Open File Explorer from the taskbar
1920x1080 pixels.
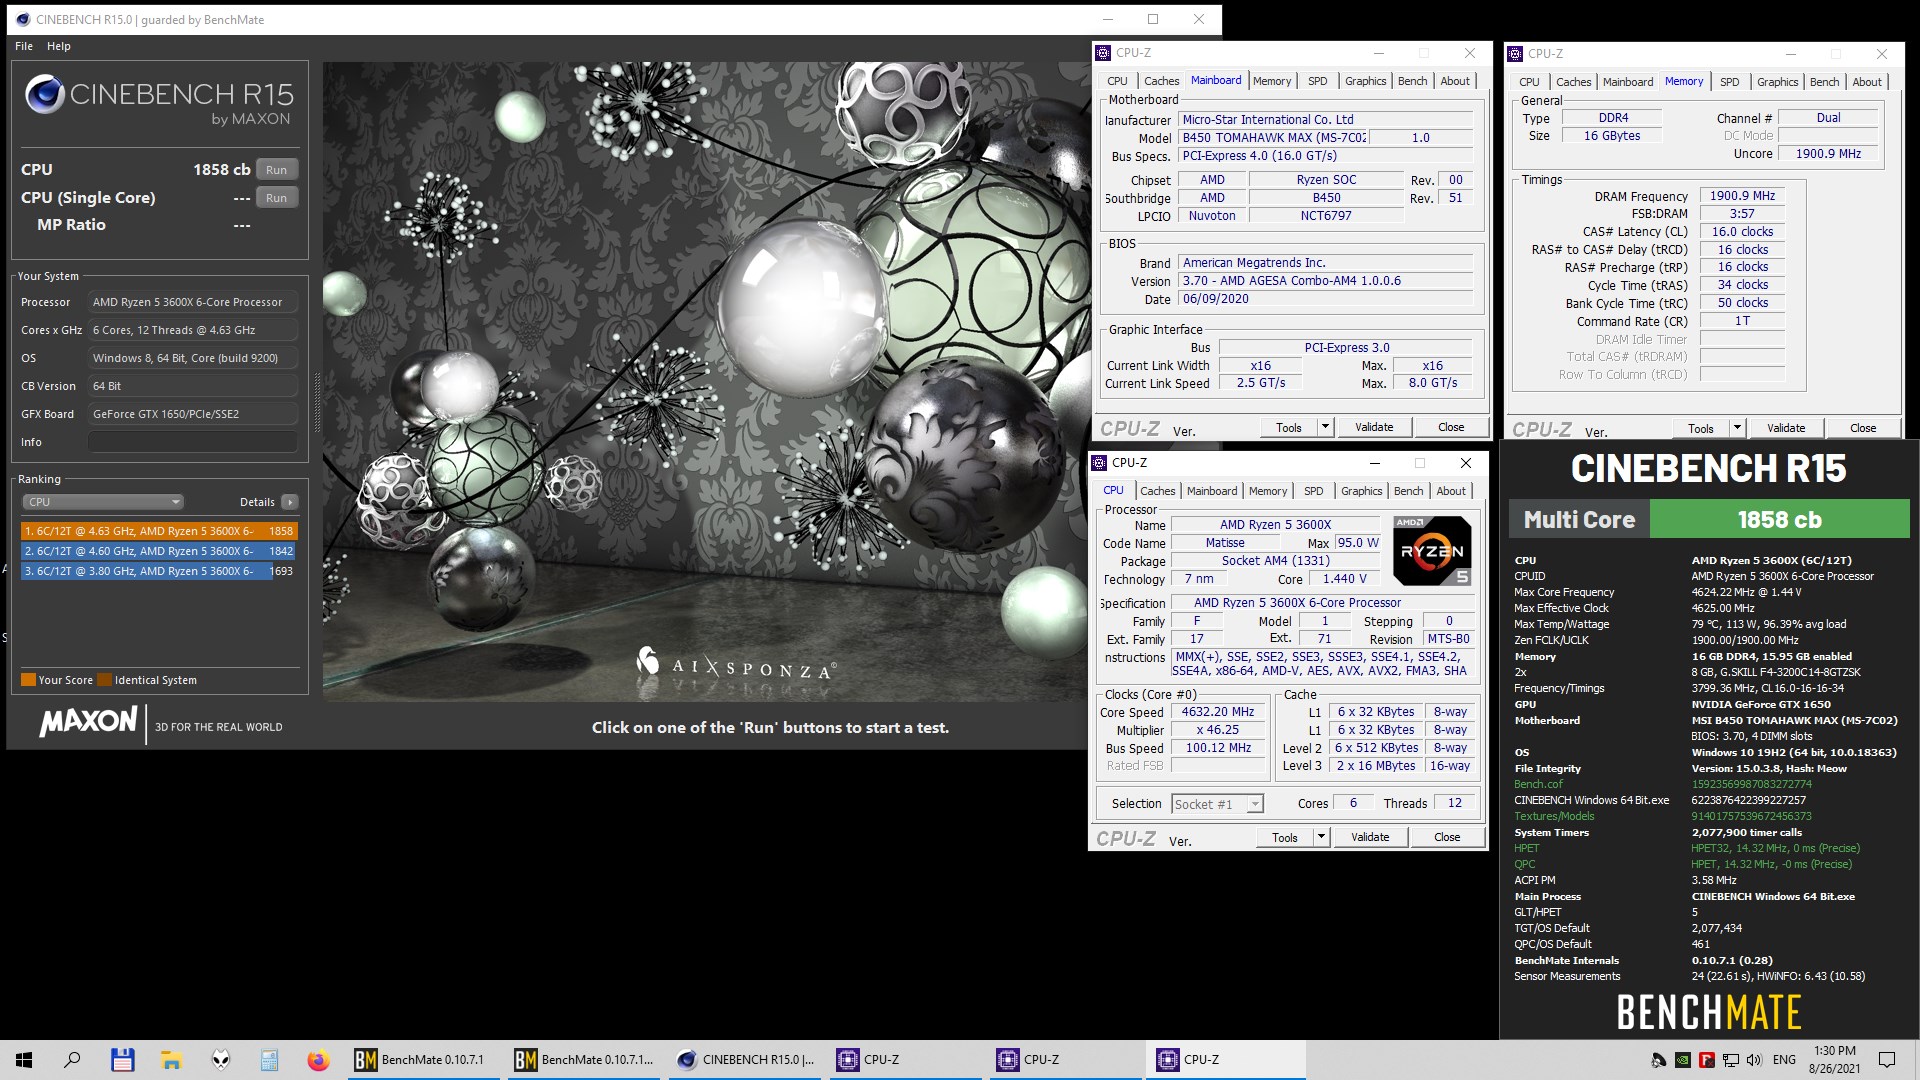[x=171, y=1059]
